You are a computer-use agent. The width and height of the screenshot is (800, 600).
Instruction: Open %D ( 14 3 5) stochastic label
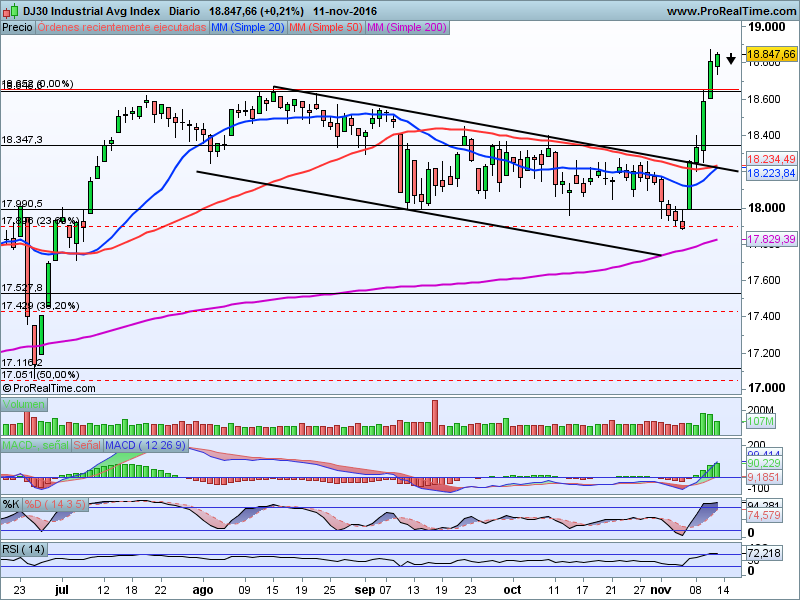pyautogui.click(x=55, y=505)
